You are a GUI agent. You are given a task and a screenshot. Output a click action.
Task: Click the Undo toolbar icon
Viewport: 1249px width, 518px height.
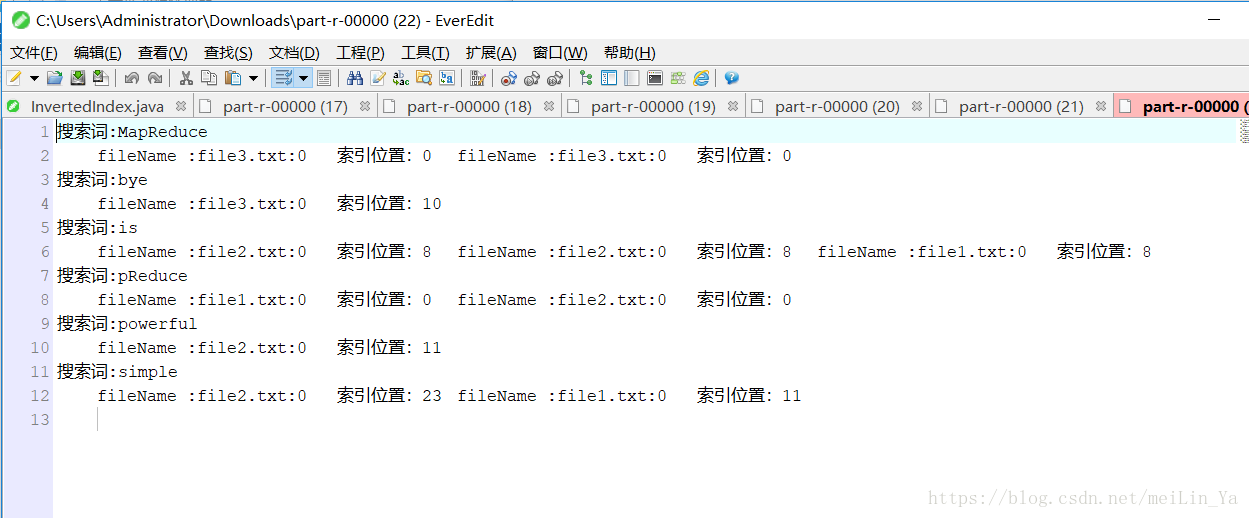click(132, 78)
